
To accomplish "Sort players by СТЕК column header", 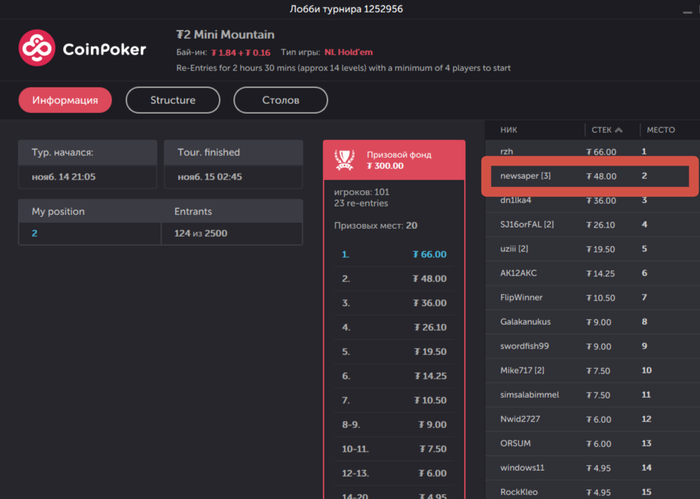I will point(601,130).
